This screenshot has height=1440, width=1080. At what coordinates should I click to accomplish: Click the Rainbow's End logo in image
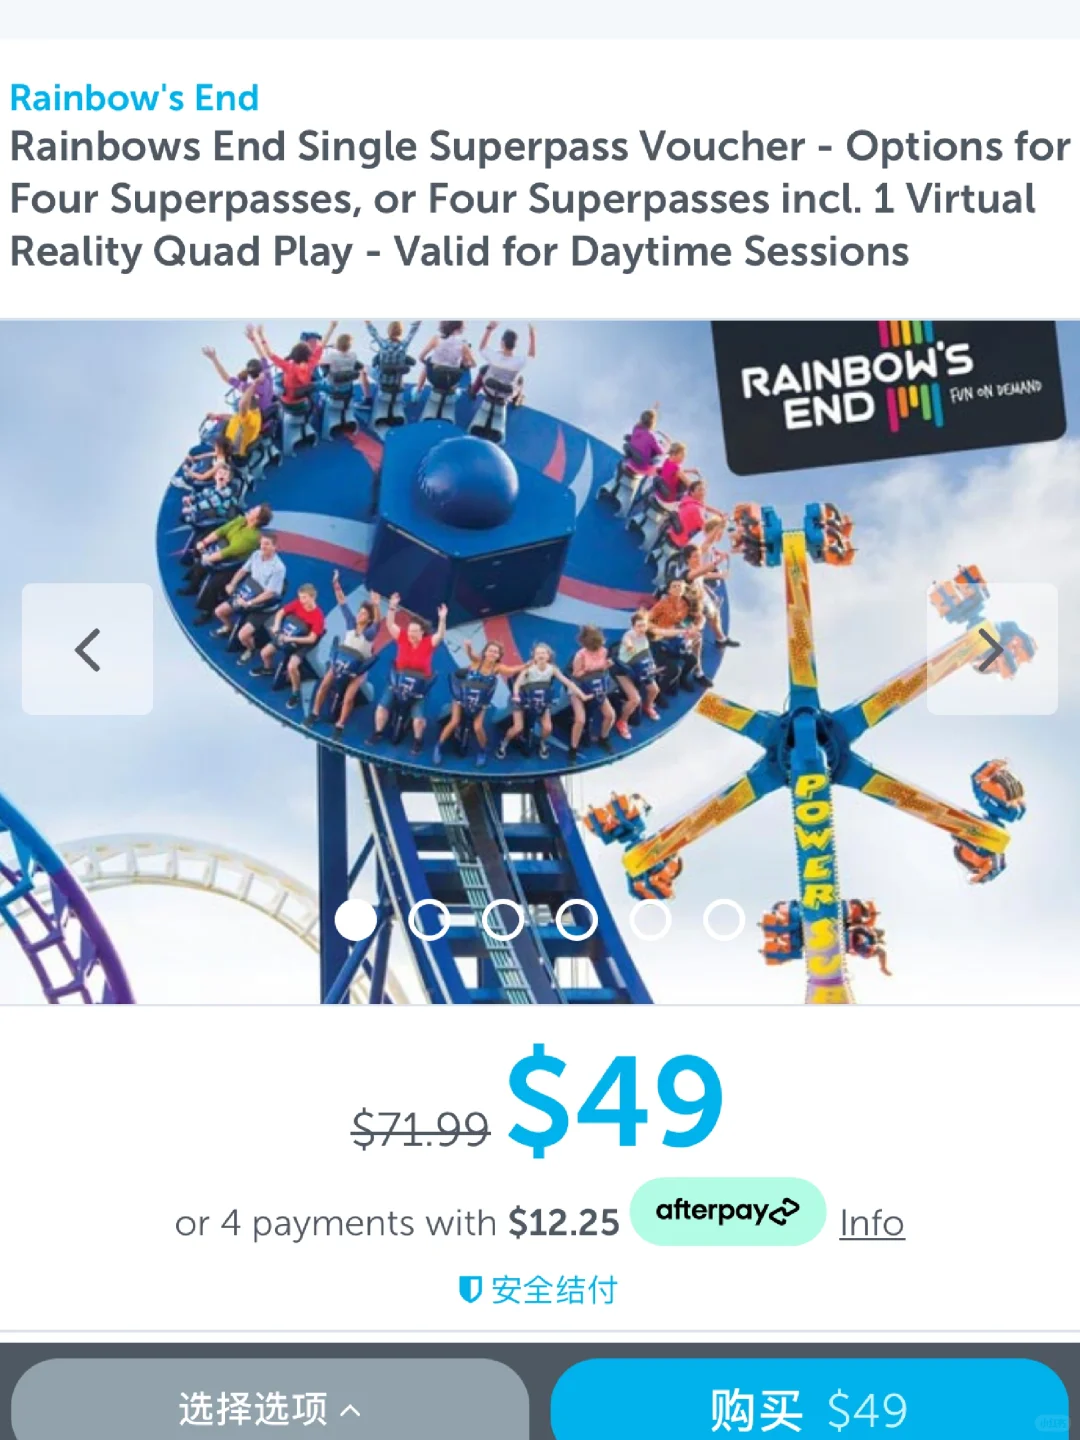(x=888, y=395)
